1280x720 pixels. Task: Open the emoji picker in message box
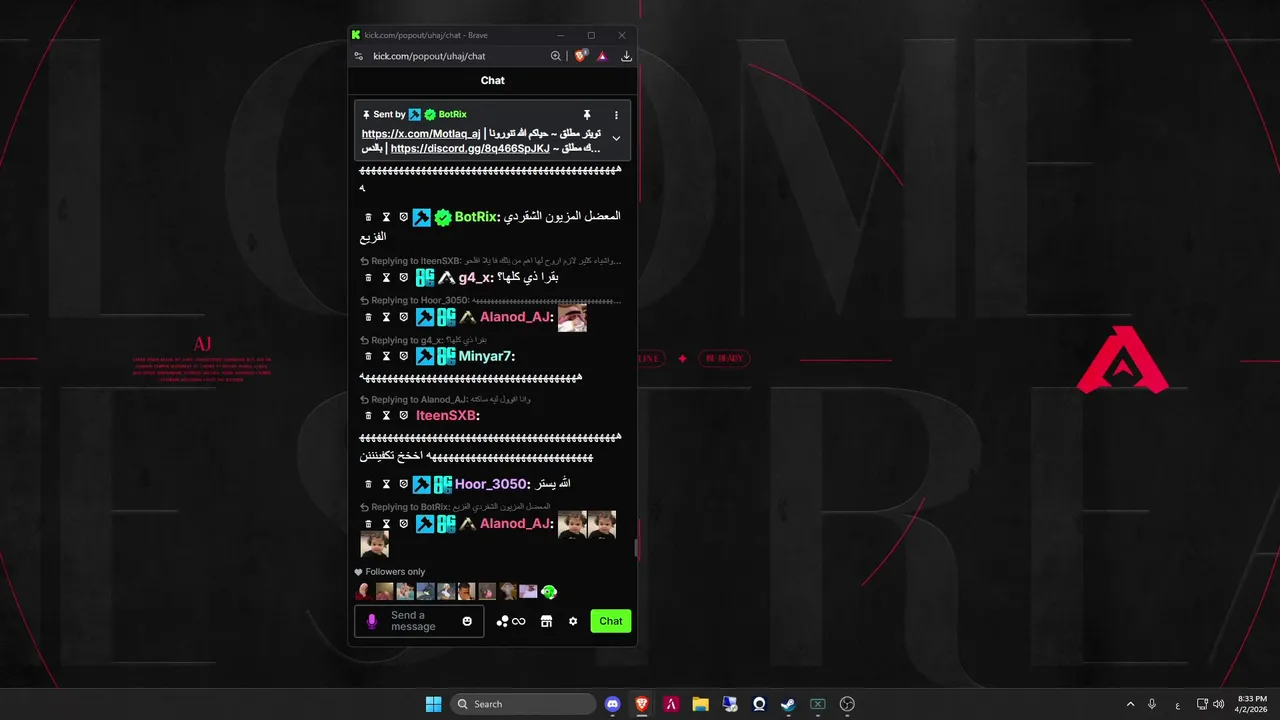coord(467,621)
